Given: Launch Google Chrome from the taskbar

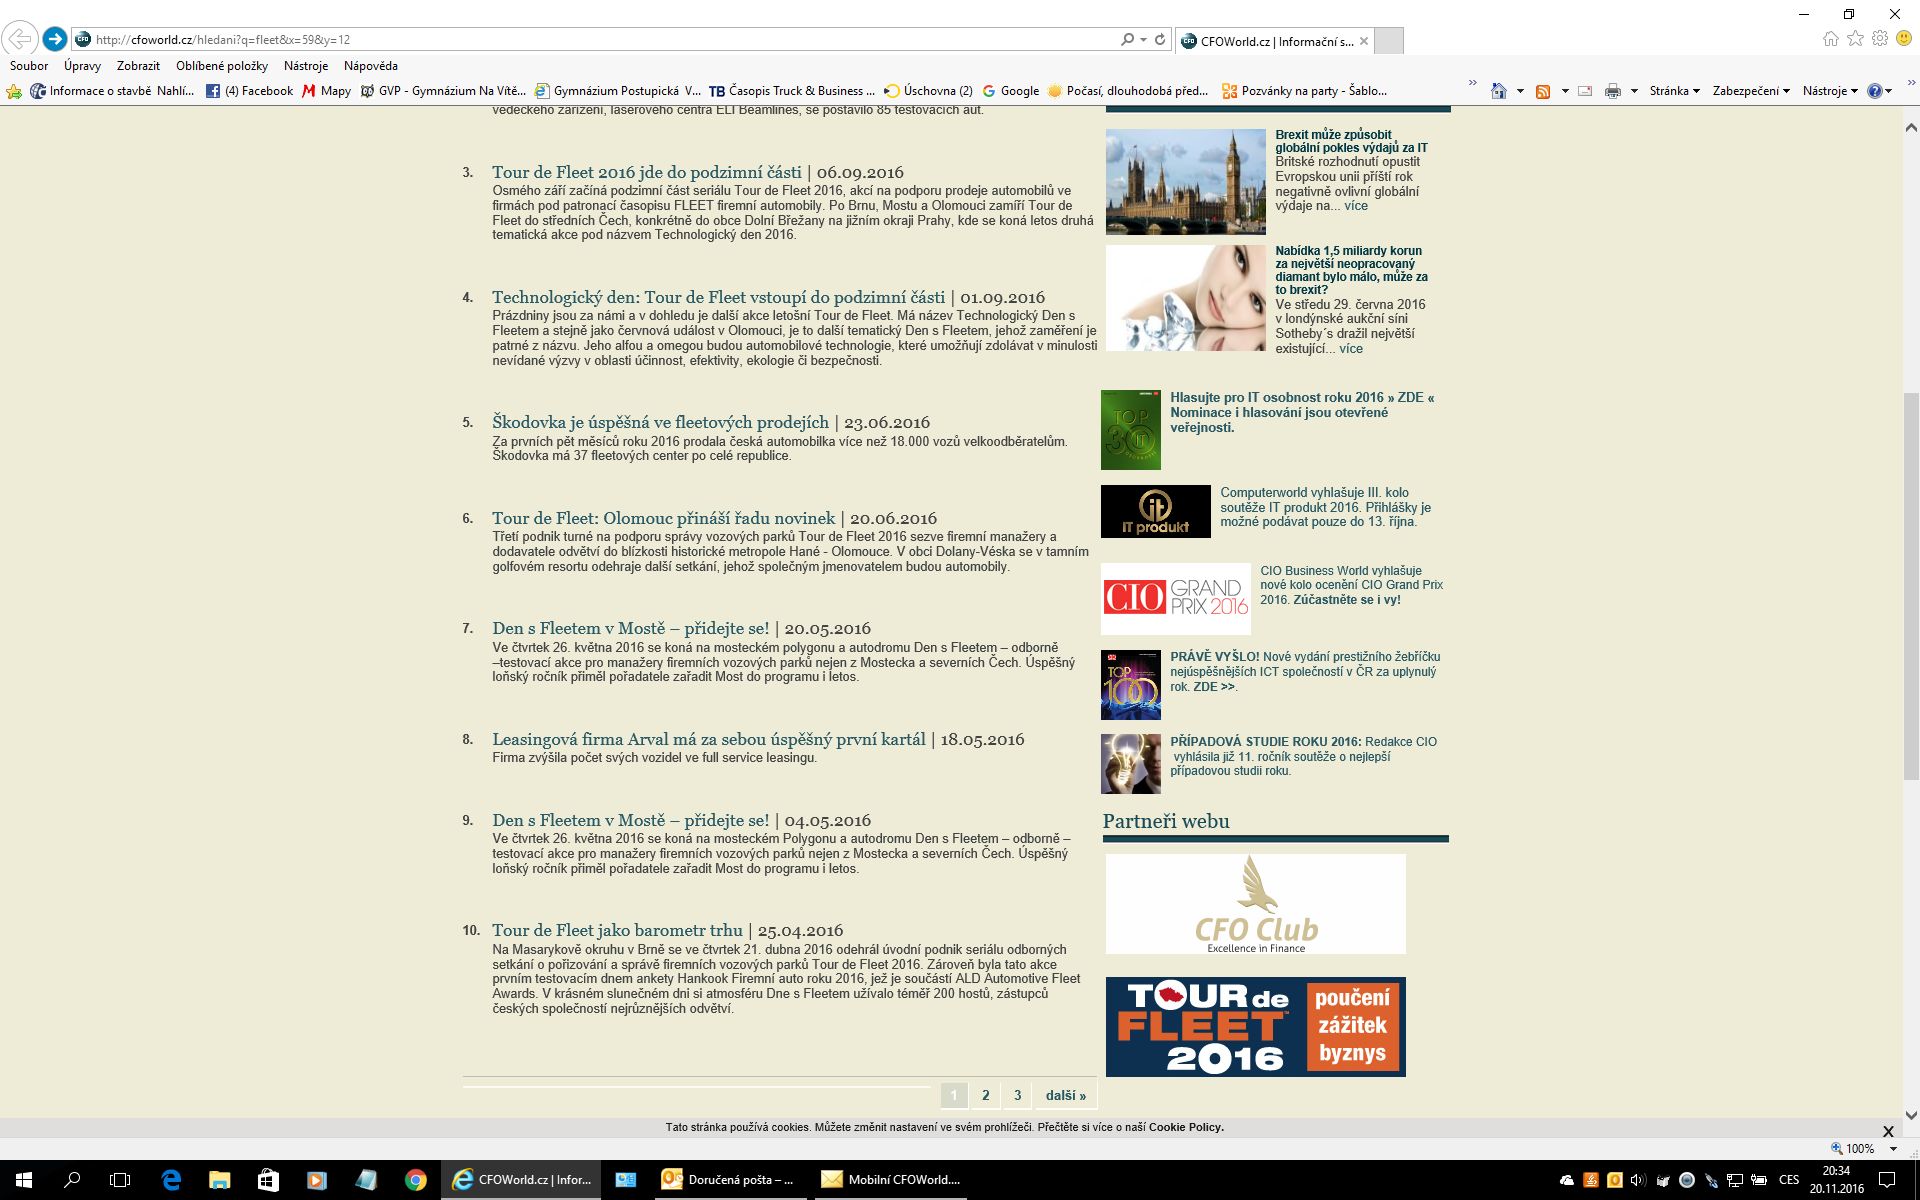Looking at the screenshot, I should click(415, 1180).
